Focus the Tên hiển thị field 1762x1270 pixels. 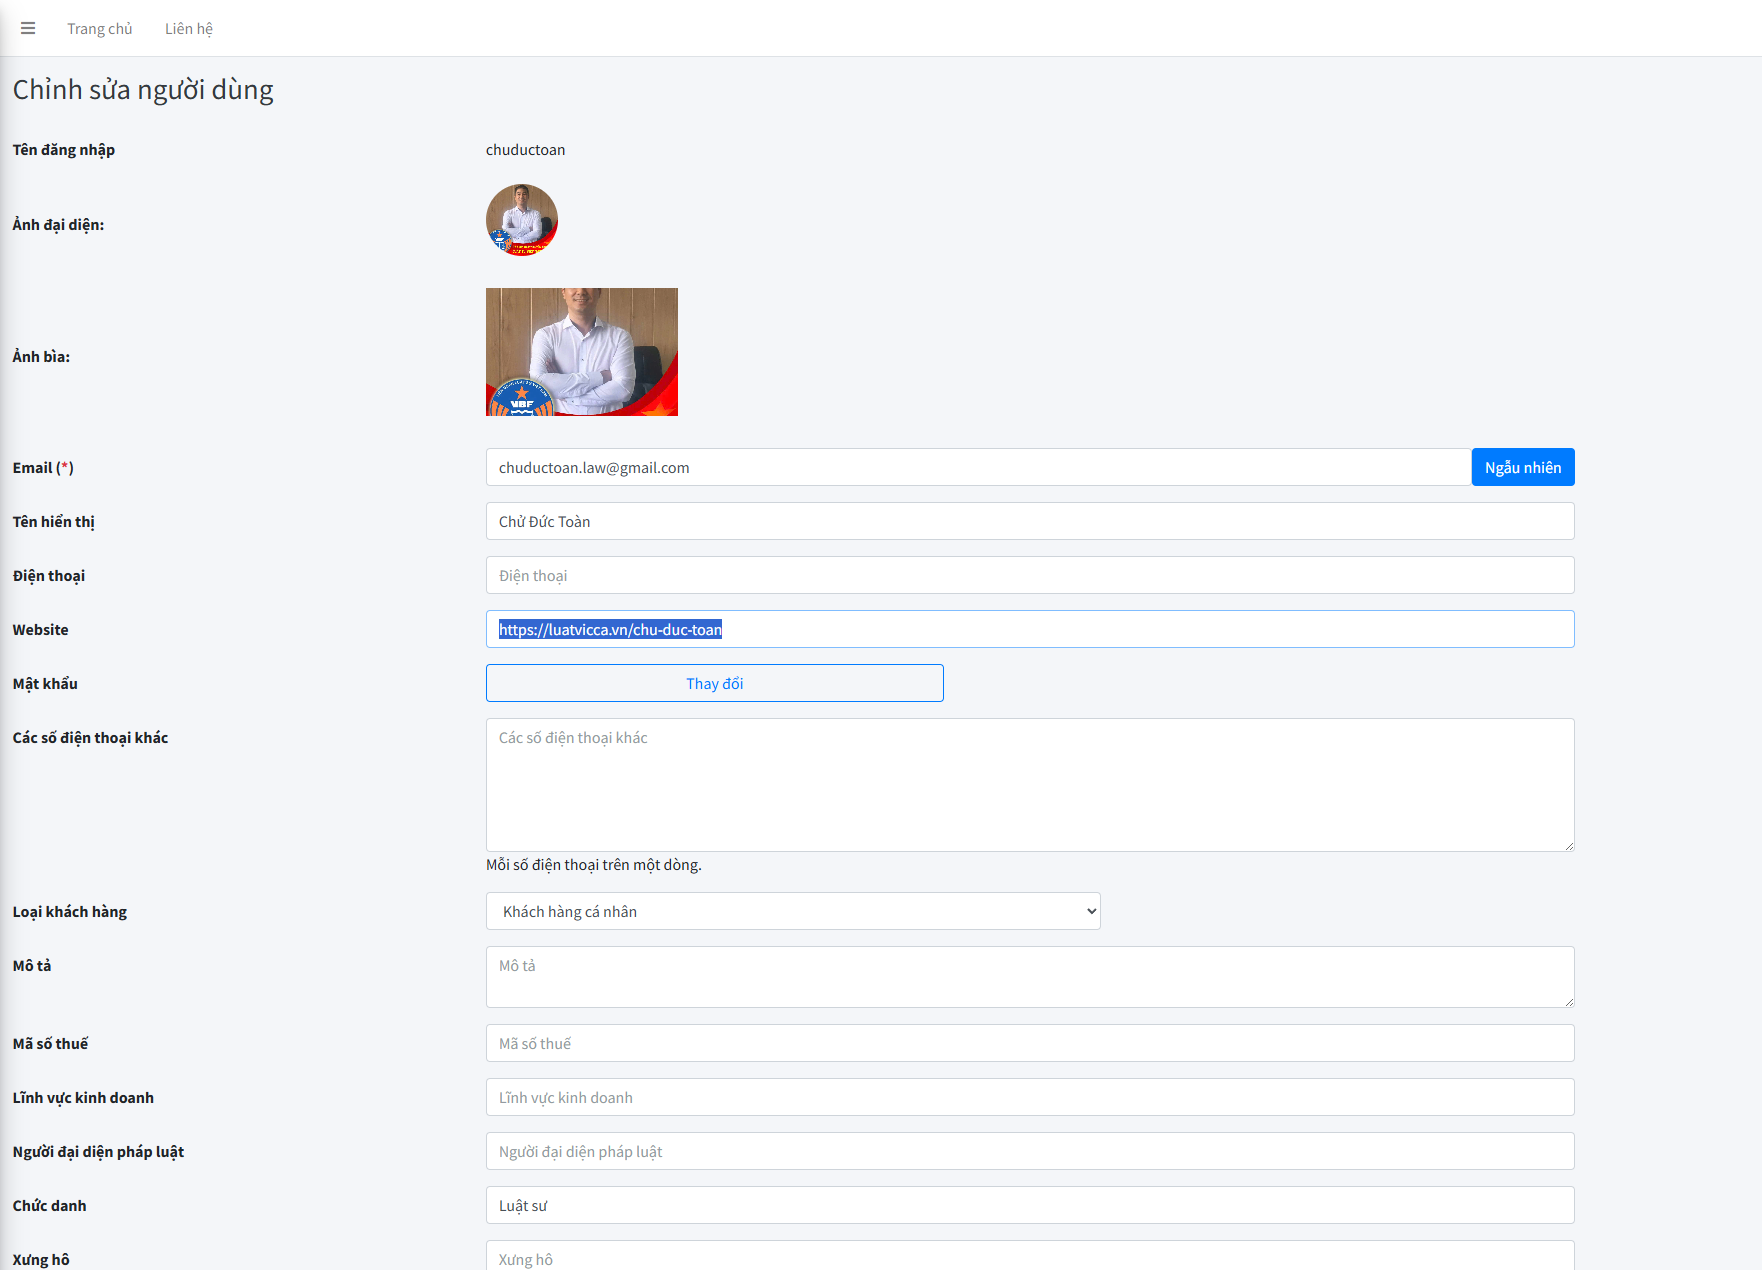[1029, 521]
